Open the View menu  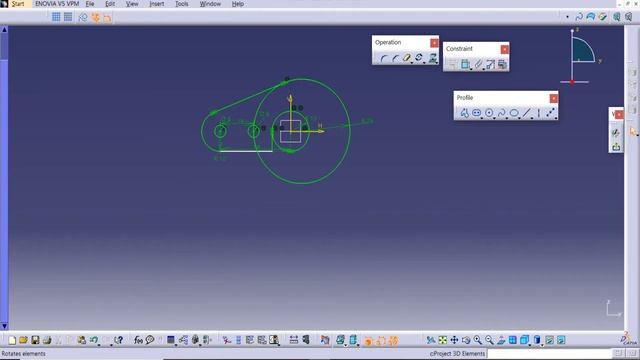132,4
